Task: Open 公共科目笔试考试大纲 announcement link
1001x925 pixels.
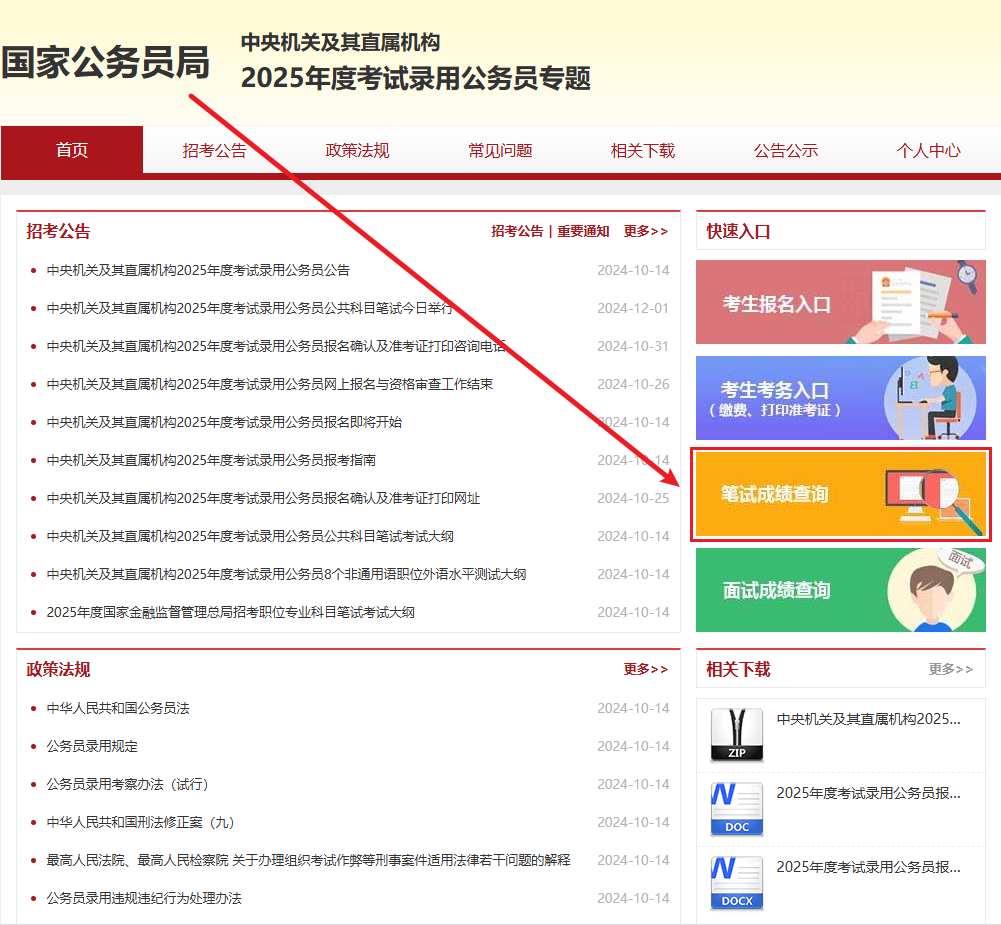Action: 250,536
